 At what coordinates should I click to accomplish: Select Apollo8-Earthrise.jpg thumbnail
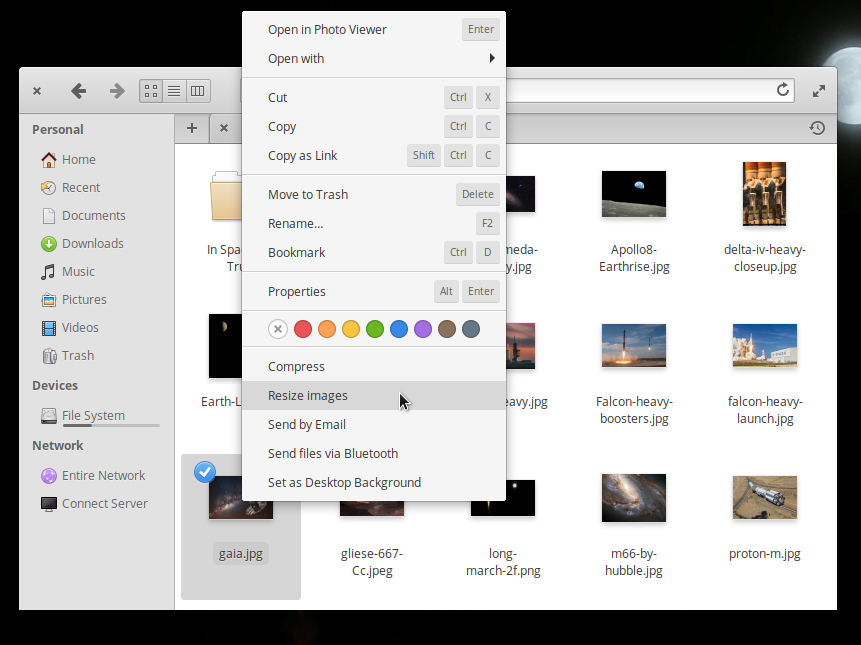[x=634, y=194]
